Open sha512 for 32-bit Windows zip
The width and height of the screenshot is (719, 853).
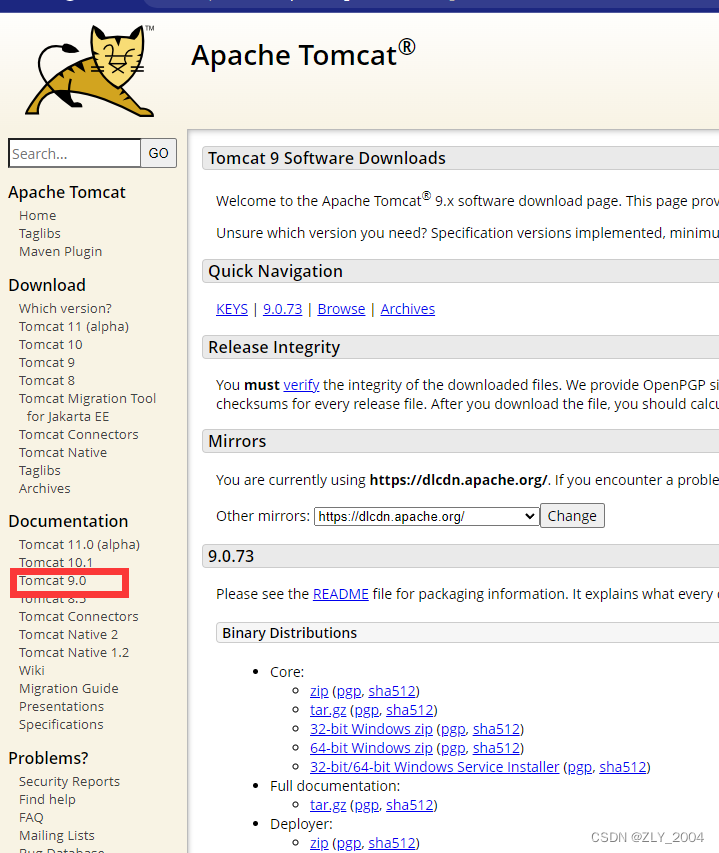click(496, 729)
